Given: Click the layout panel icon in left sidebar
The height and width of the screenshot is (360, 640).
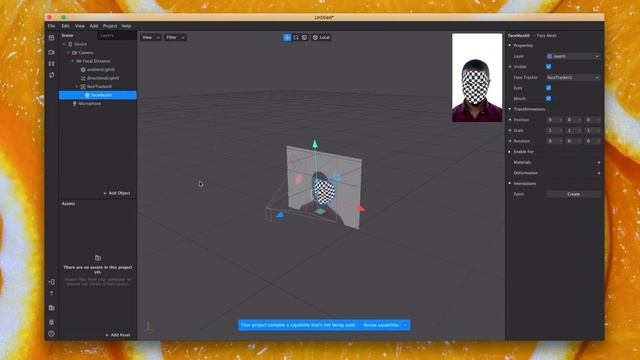Looking at the screenshot, I should pyautogui.click(x=51, y=38).
